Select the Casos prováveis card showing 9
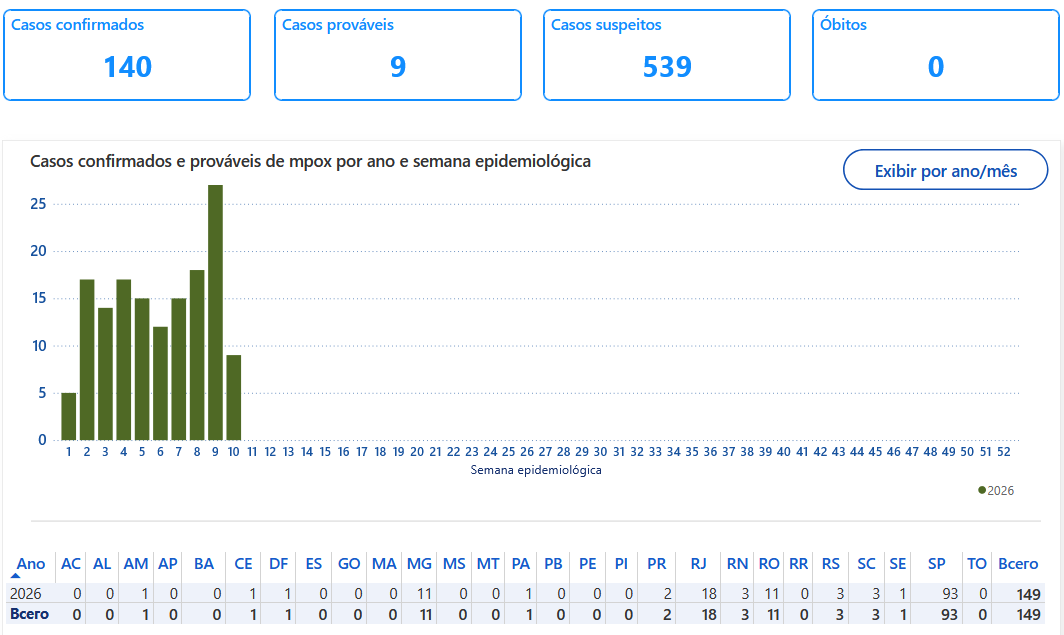 (x=398, y=55)
